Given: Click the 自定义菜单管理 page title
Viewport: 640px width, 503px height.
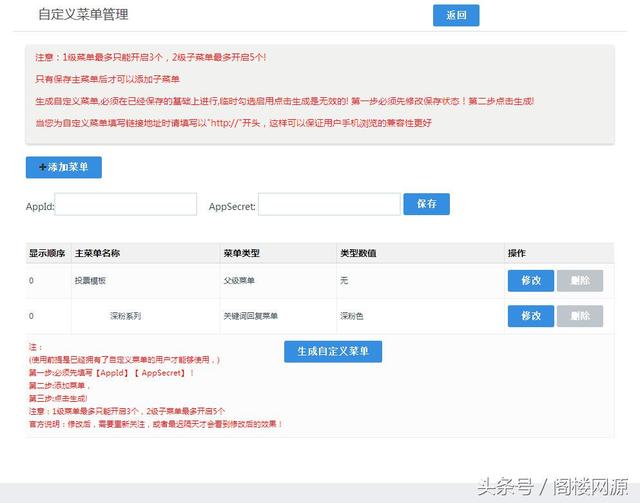Looking at the screenshot, I should tap(83, 15).
